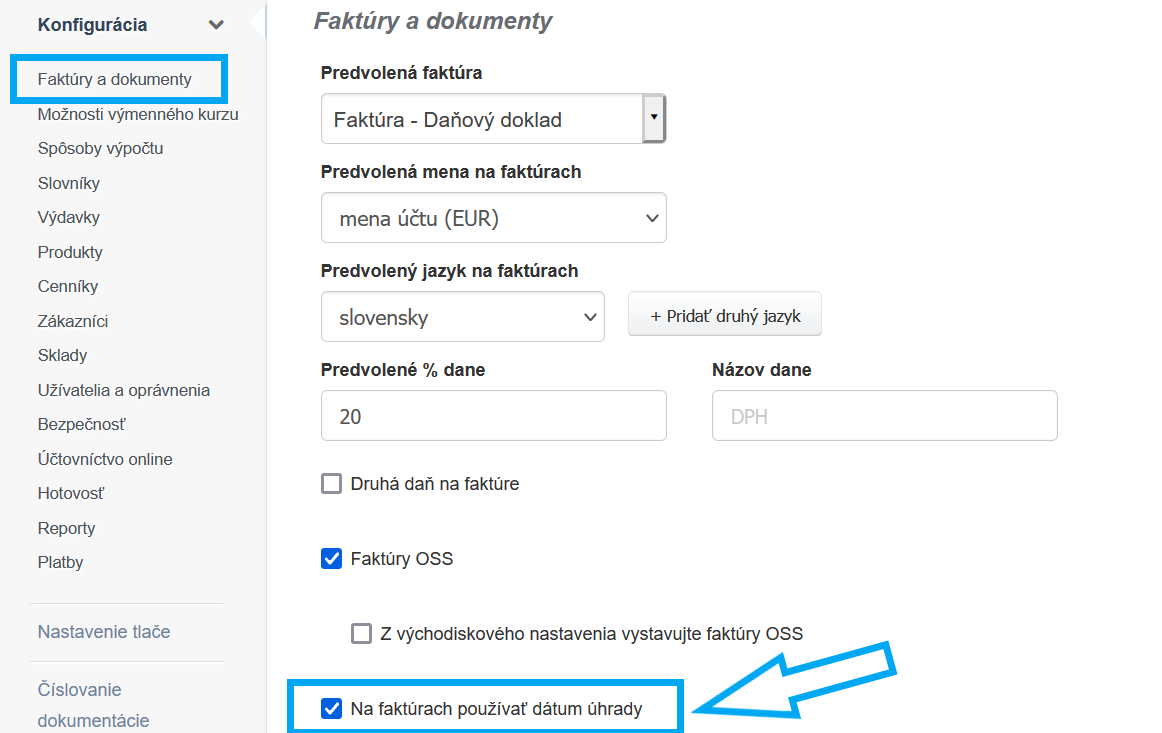This screenshot has height=733, width=1162.
Task: Go to Možnosti výmenného kurzu
Action: point(138,114)
